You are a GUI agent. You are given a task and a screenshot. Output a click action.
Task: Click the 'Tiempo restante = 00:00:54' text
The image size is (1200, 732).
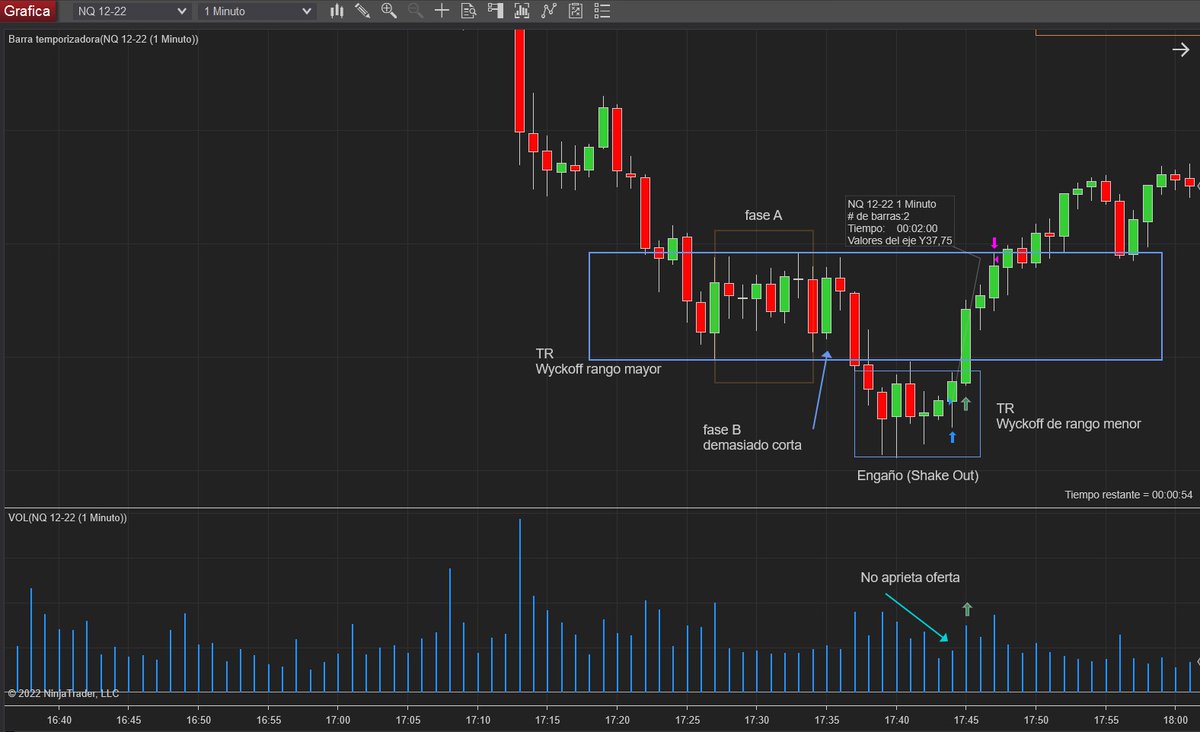[1128, 496]
